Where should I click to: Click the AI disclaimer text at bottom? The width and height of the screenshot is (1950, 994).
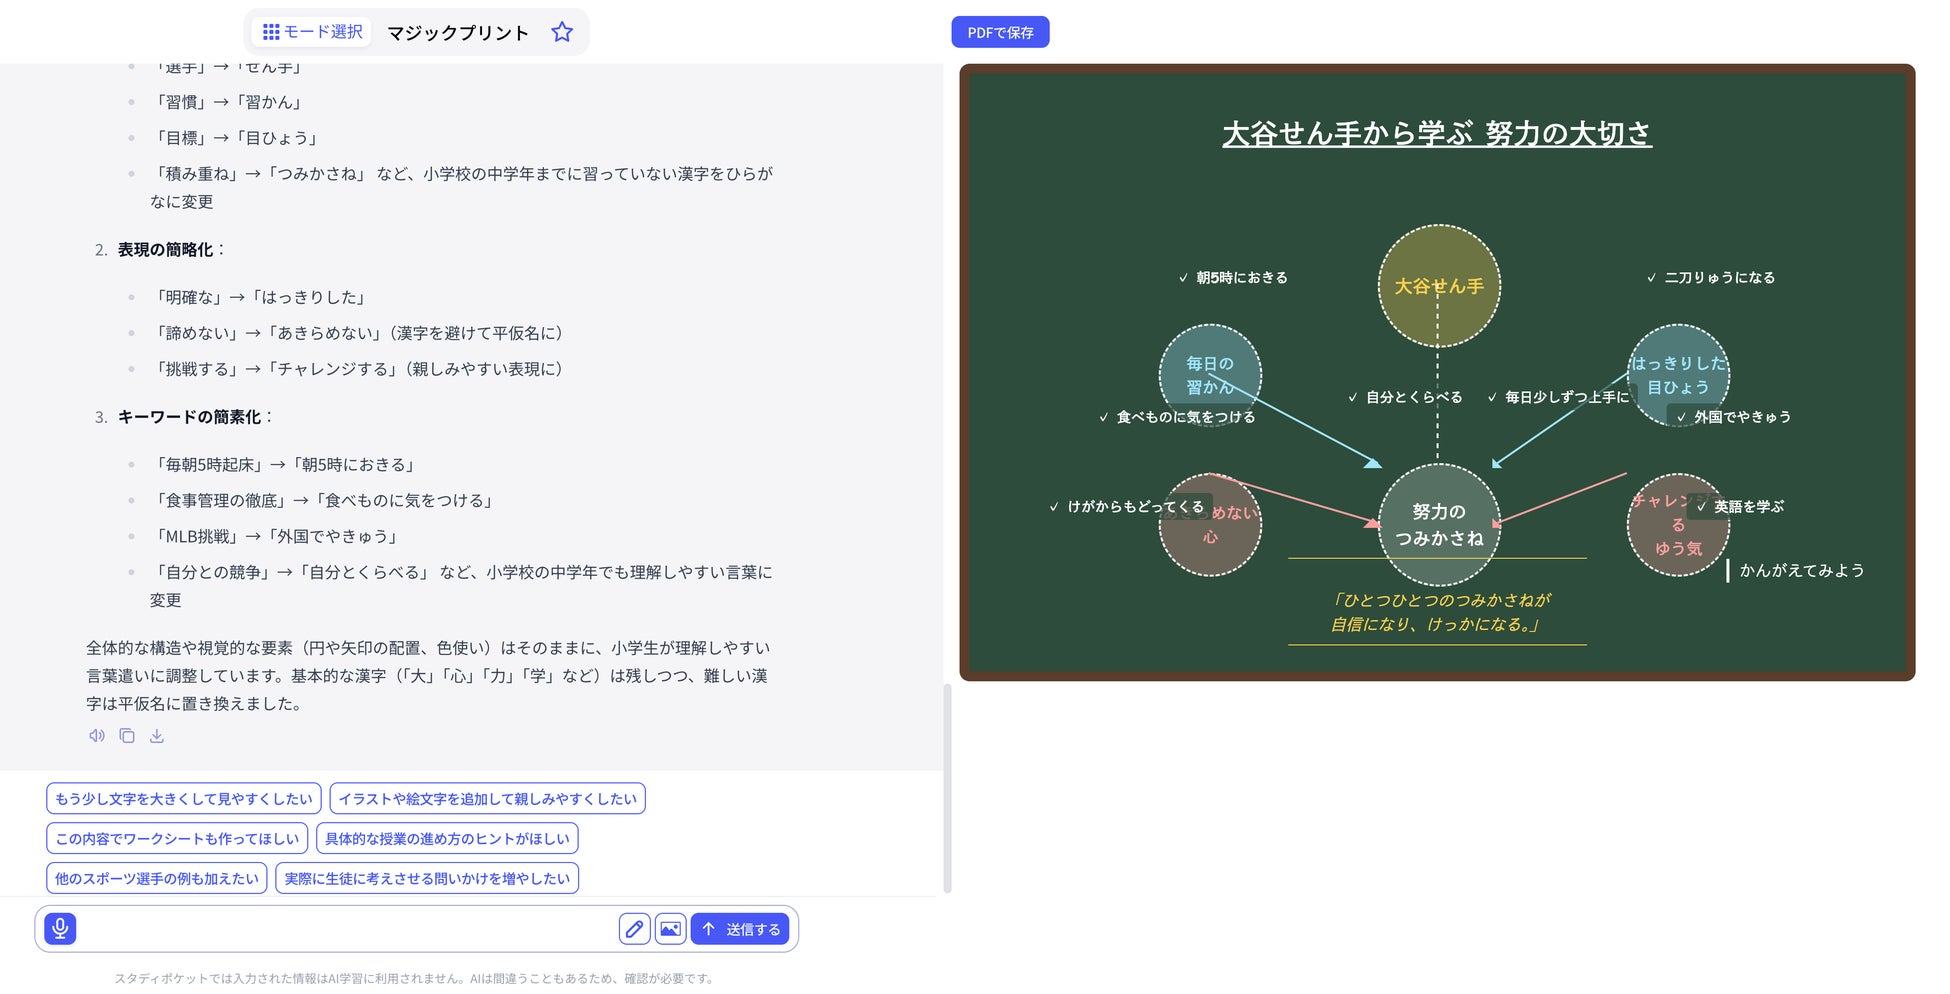(415, 979)
